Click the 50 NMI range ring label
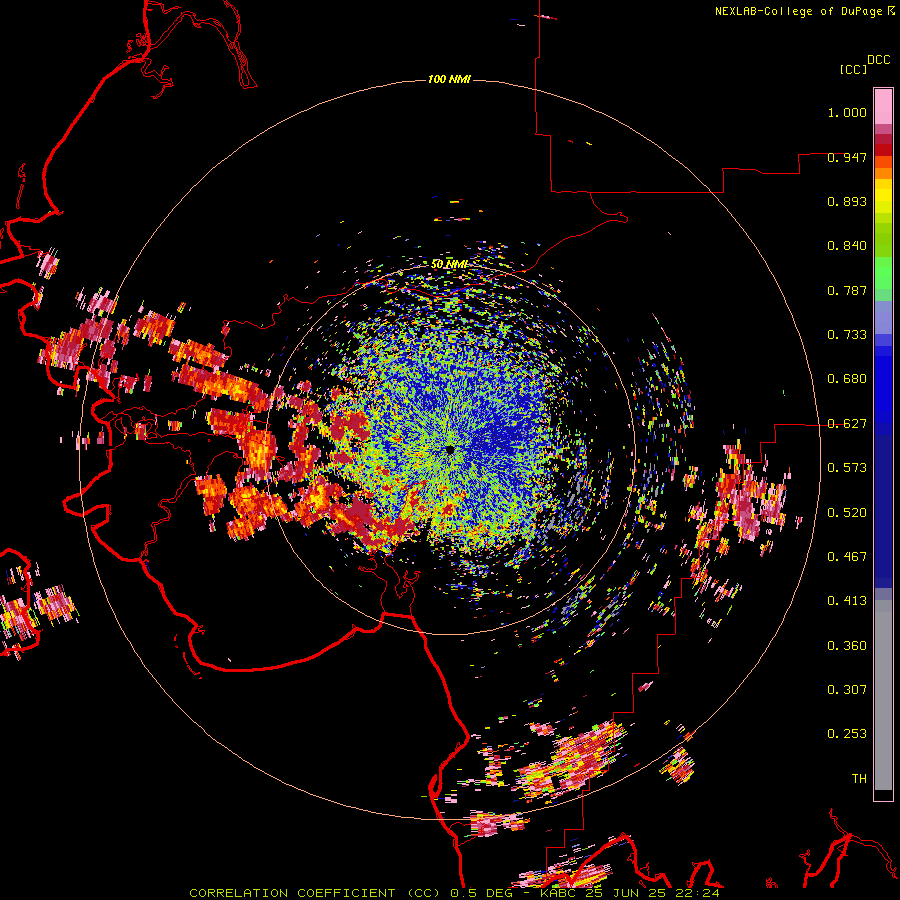The height and width of the screenshot is (900, 900). pos(449,264)
